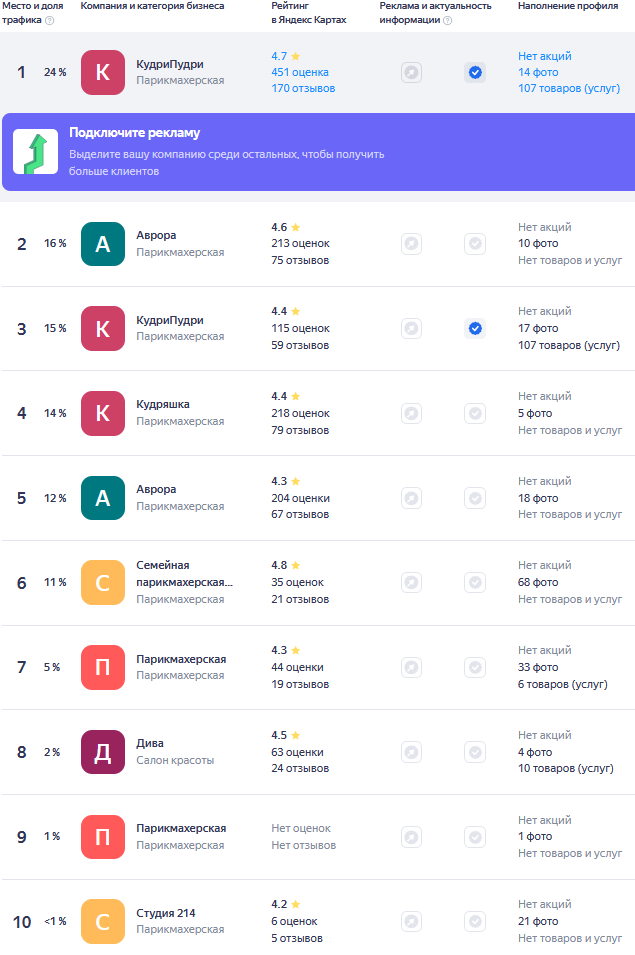The image size is (635, 955).
Task: Click grey verification checkmark in Студия 214 row
Action: tap(475, 921)
